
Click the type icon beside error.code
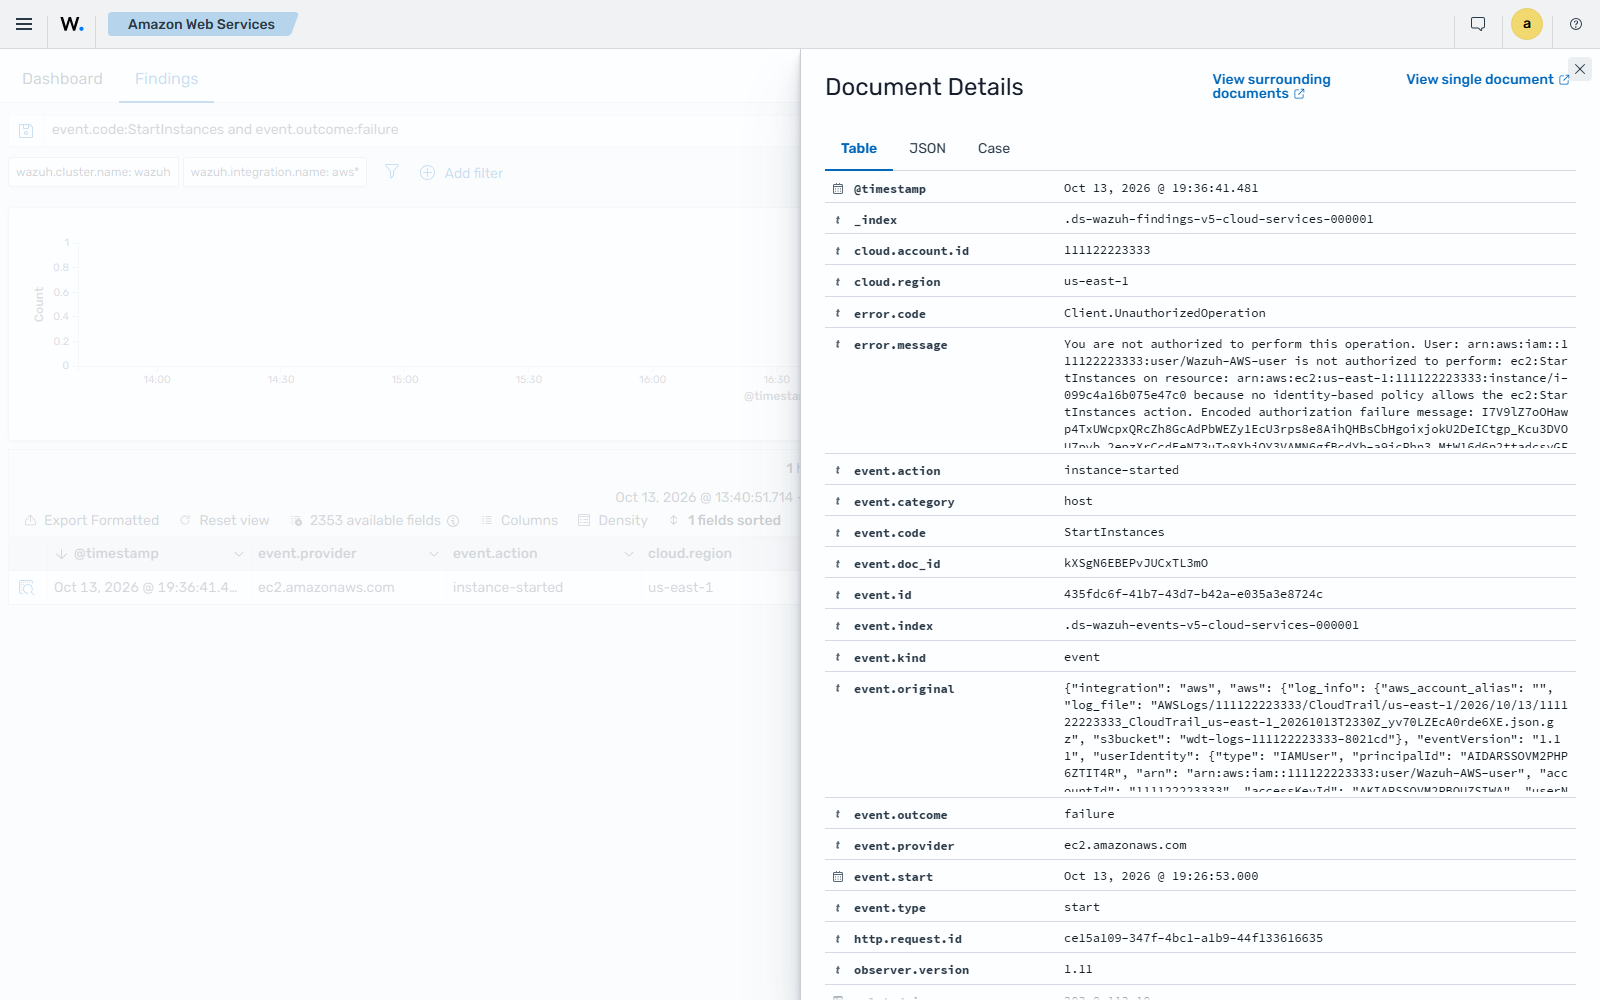(x=838, y=314)
